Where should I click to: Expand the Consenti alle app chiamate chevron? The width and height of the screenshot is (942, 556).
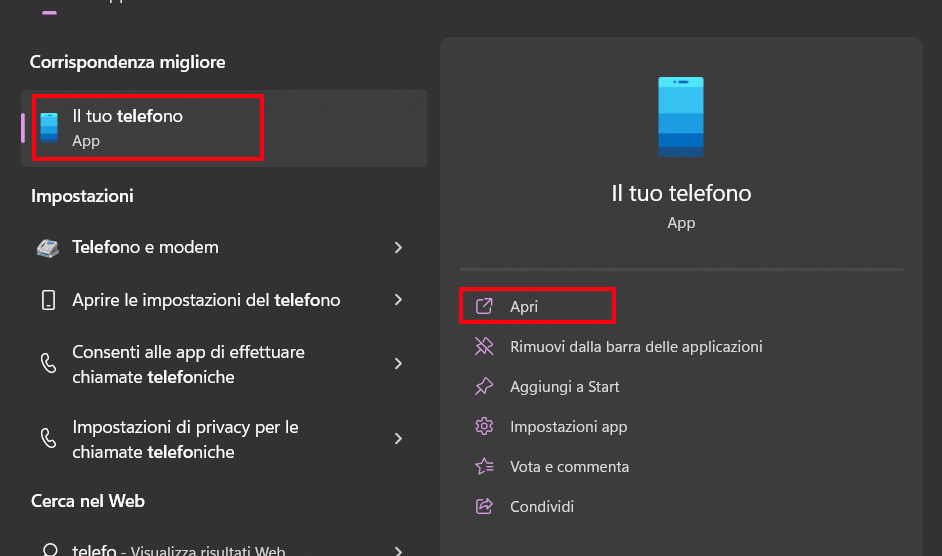[x=398, y=364]
